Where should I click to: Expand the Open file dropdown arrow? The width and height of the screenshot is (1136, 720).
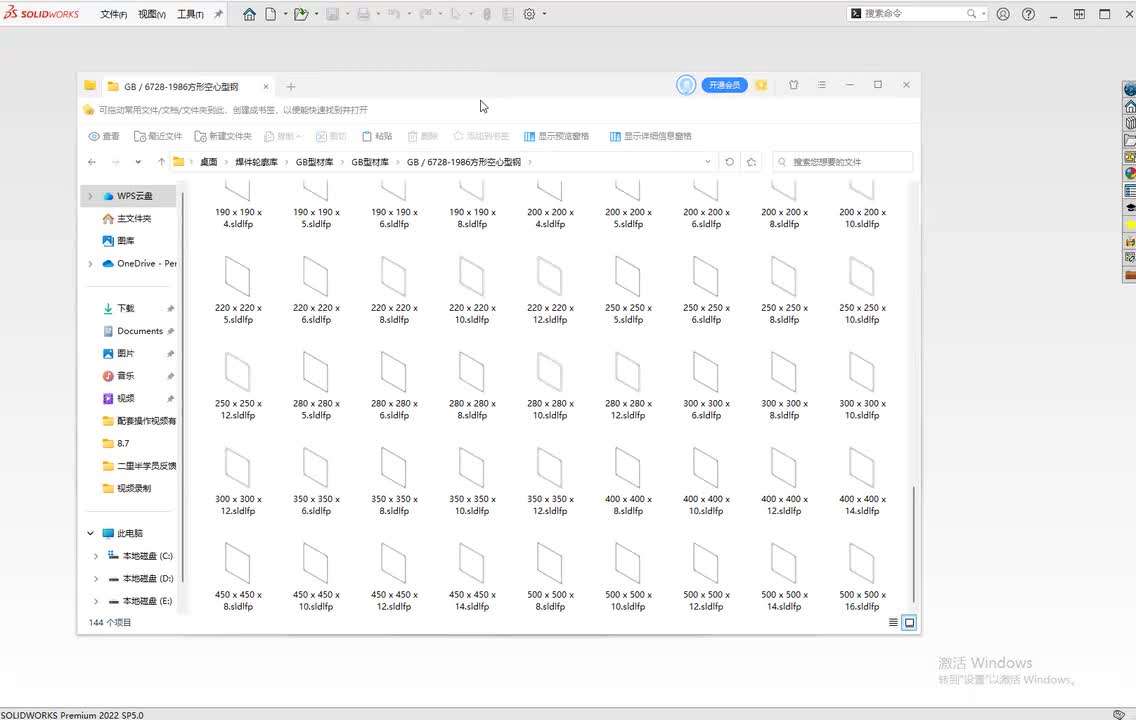(316, 14)
